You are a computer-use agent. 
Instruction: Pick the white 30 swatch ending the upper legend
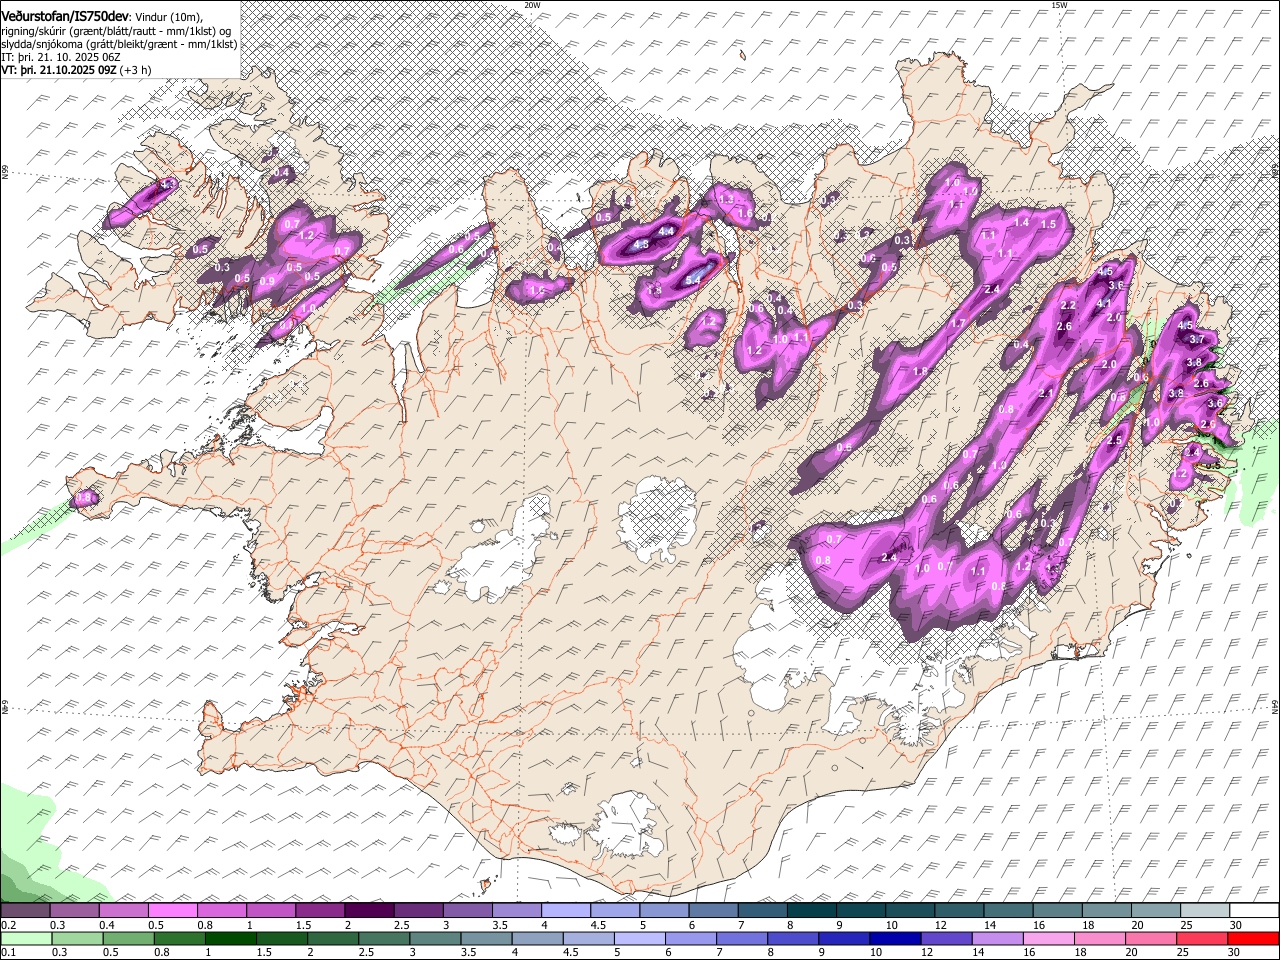pyautogui.click(x=1254, y=911)
